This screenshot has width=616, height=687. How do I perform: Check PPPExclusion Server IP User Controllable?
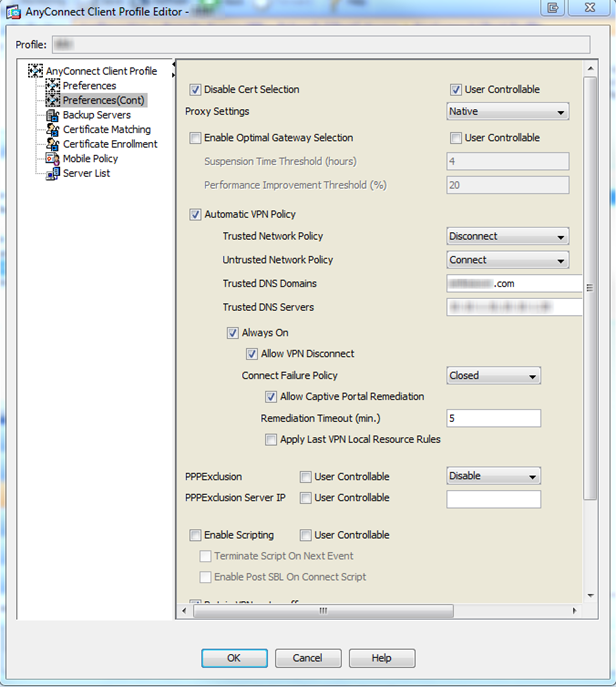tap(305, 498)
